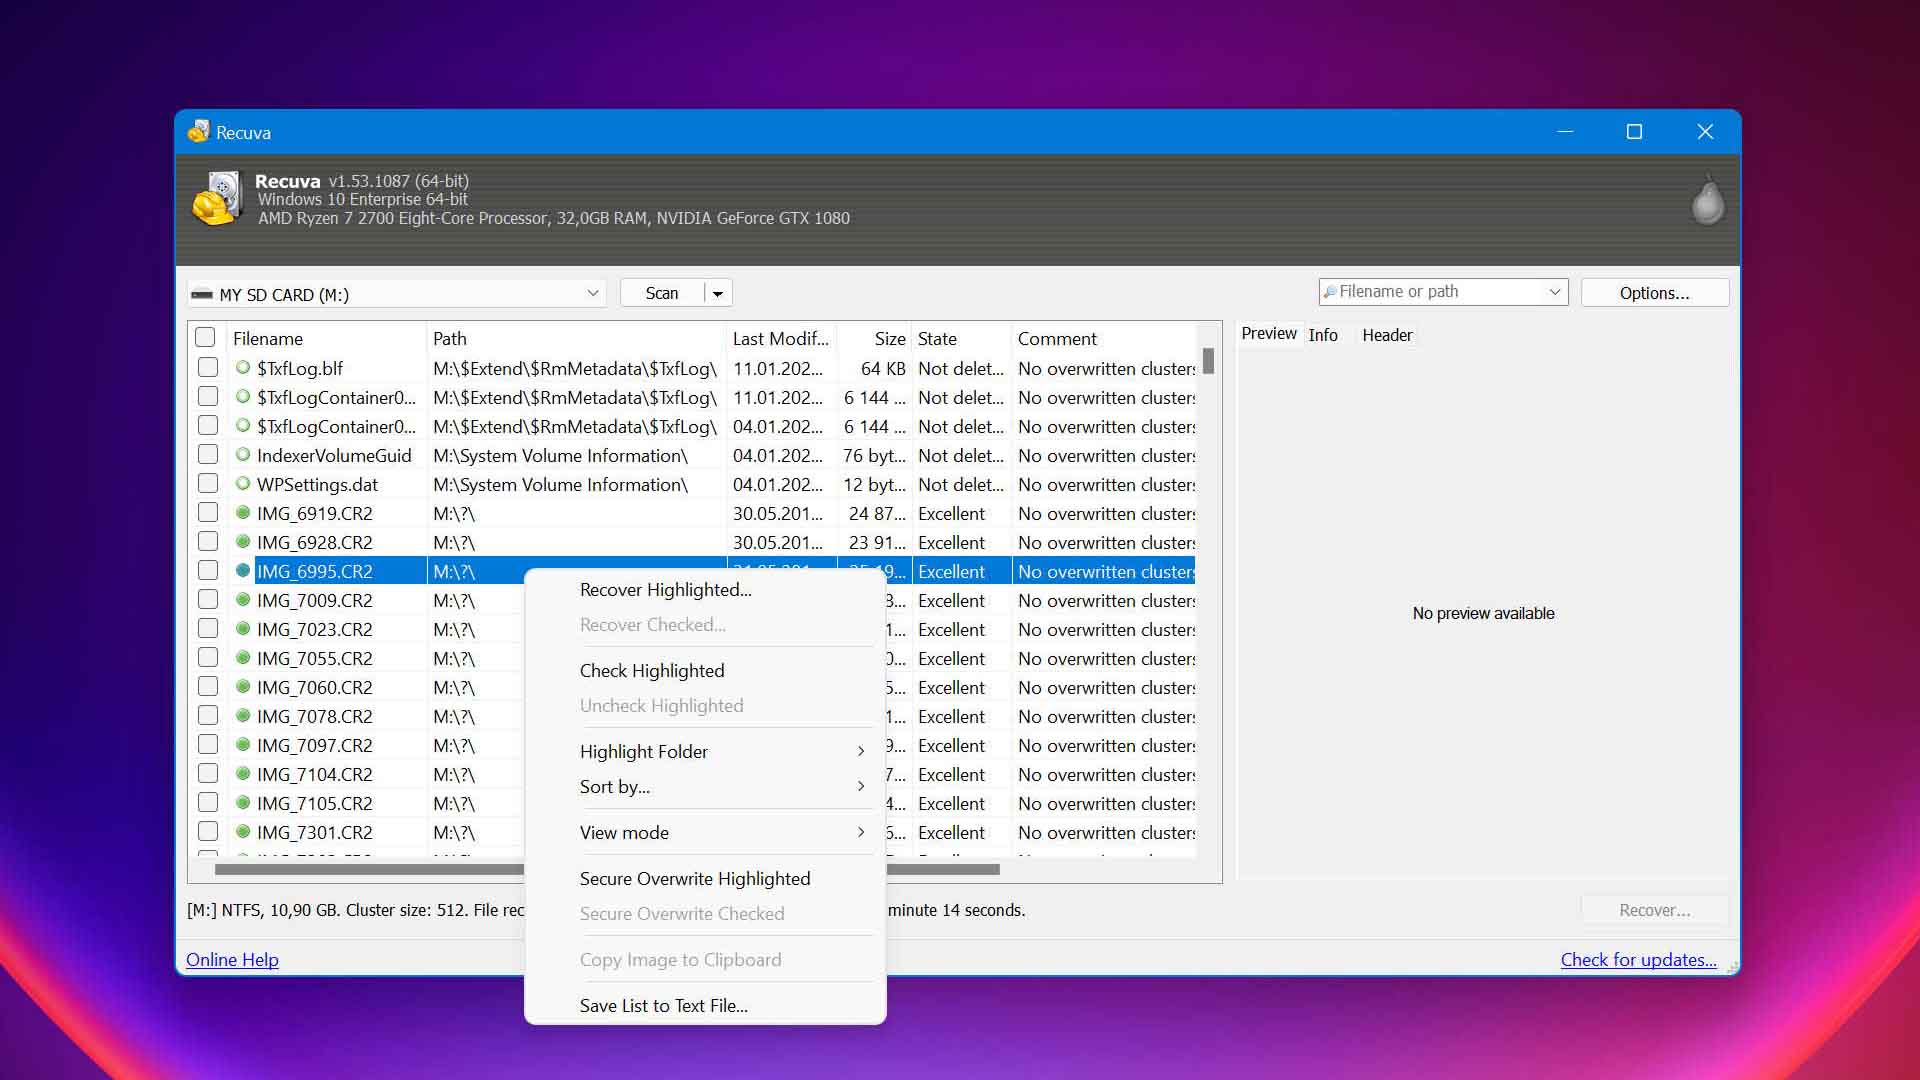Click green status icon of IMG_7301.CR2
Image resolution: width=1920 pixels, height=1080 pixels.
point(242,832)
